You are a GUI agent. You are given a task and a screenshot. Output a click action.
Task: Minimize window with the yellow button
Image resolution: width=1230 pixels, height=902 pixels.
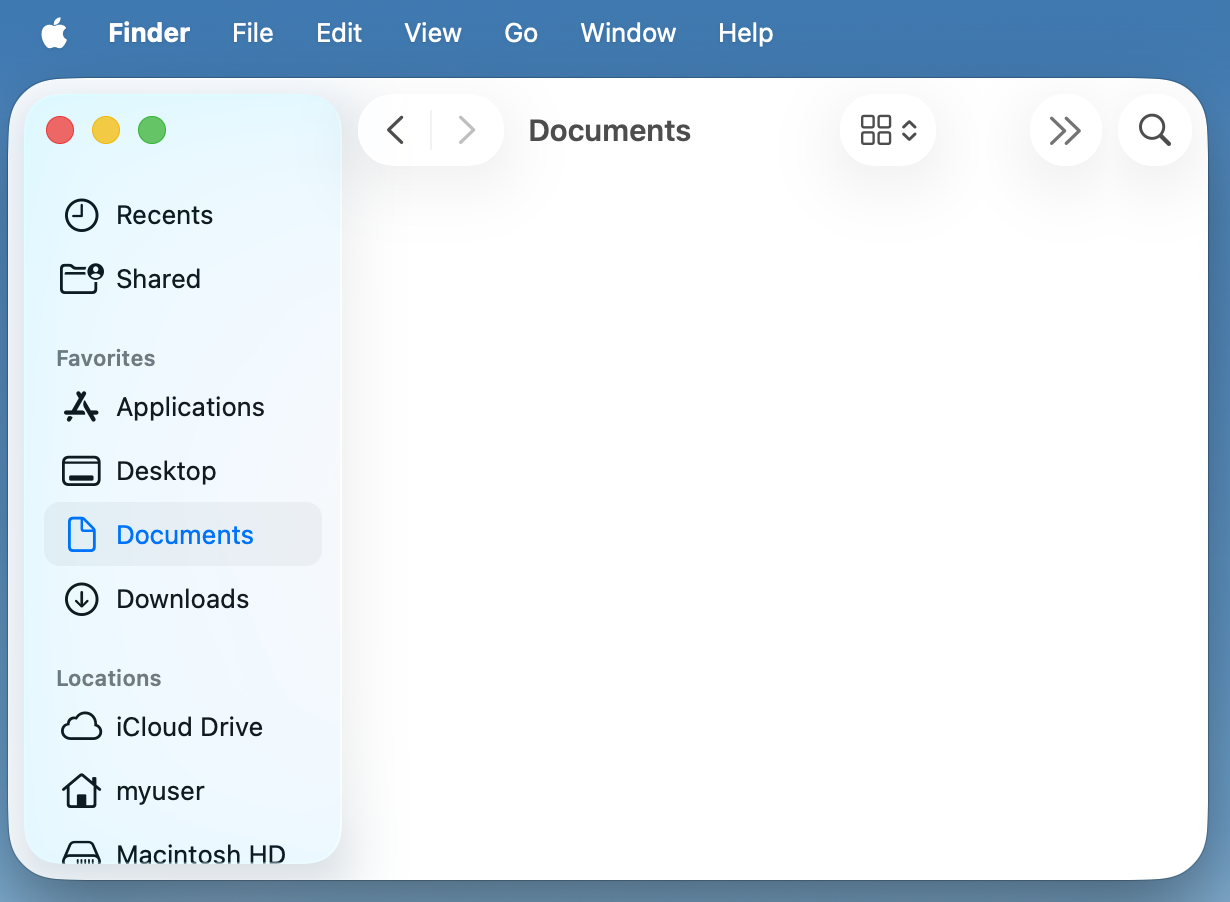[106, 130]
